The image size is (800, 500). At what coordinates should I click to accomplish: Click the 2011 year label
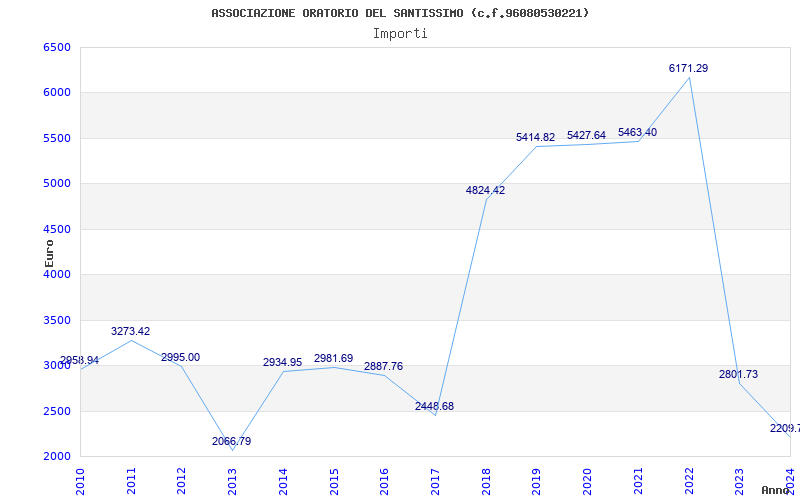click(131, 481)
